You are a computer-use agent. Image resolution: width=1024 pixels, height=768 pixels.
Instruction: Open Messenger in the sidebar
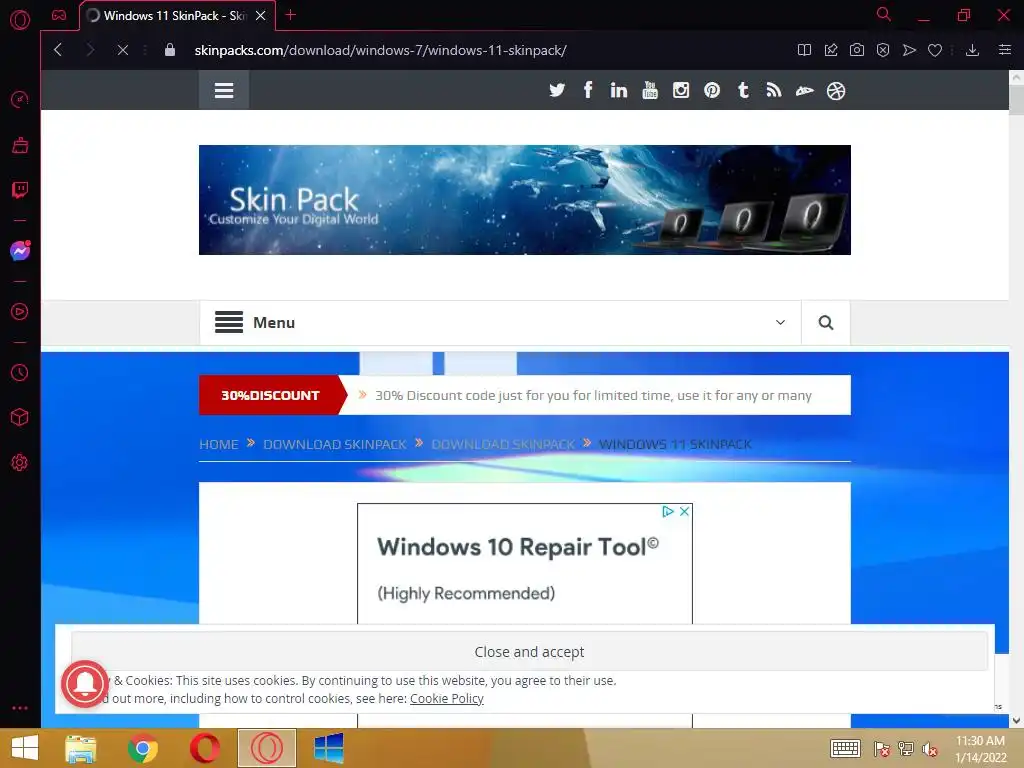pyautogui.click(x=20, y=251)
